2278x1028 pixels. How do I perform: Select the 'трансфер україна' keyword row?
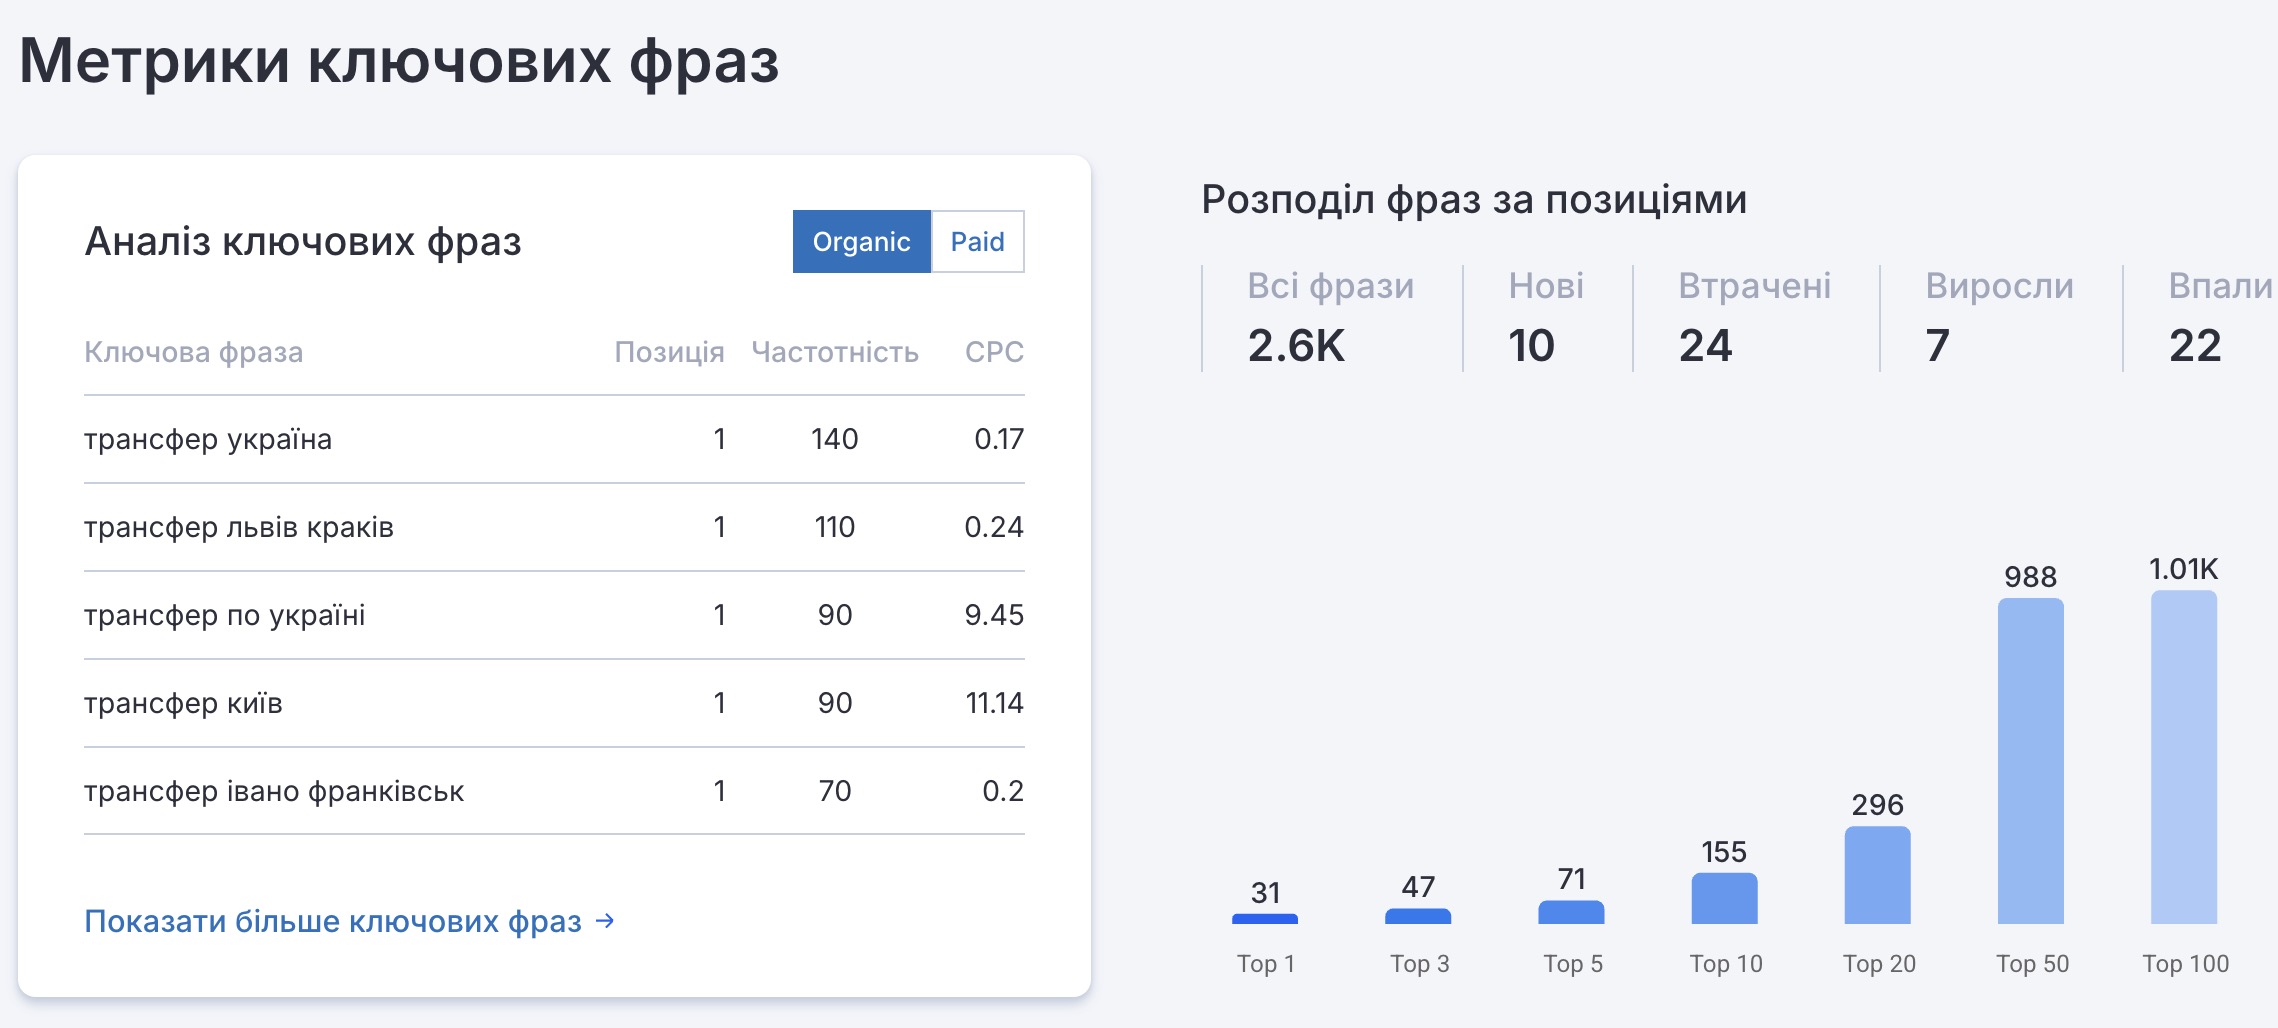[208, 439]
